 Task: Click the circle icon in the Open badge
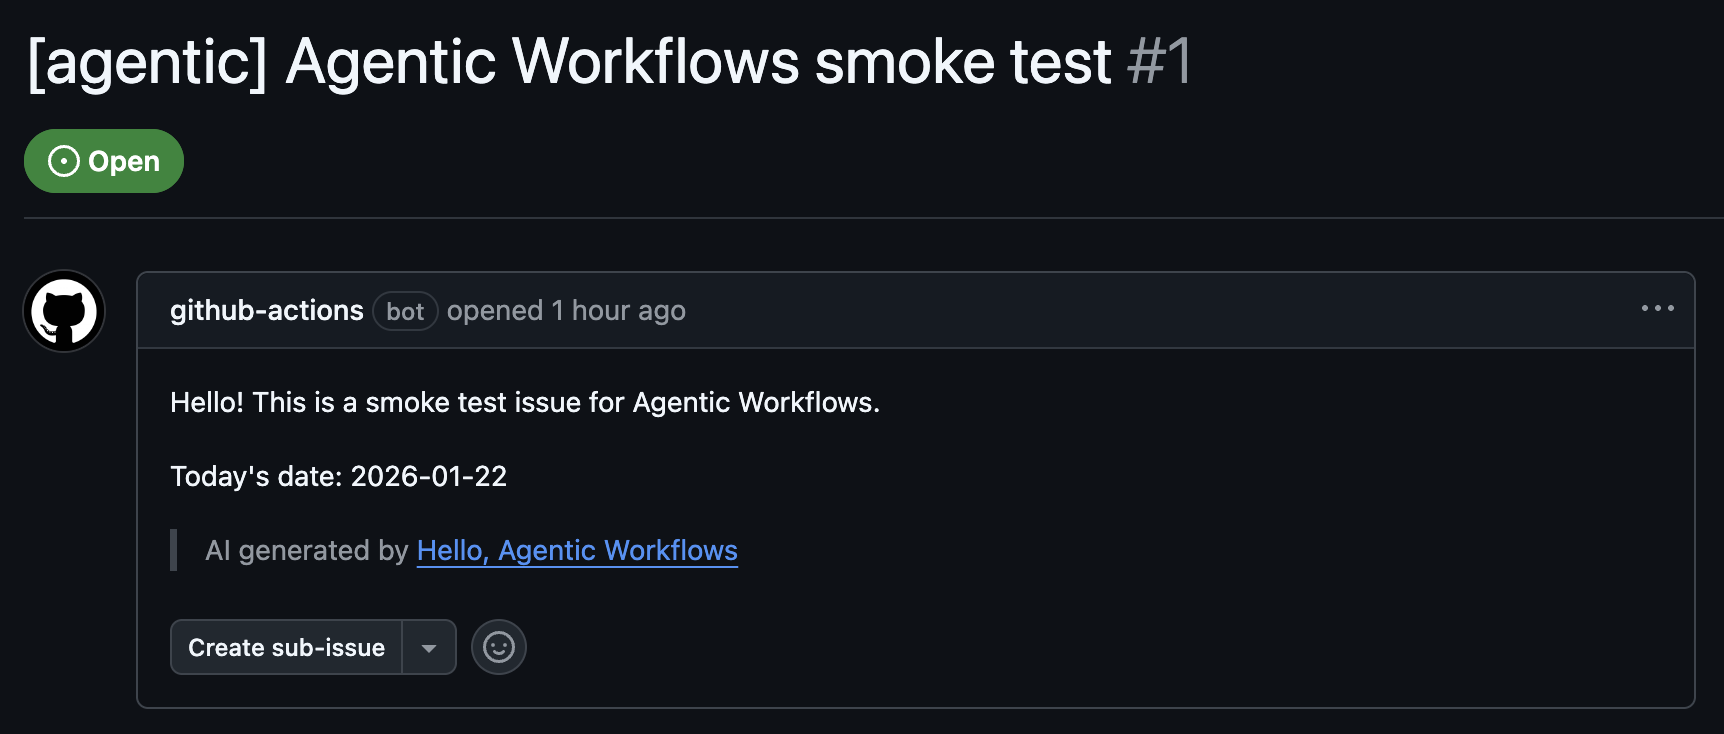pyautogui.click(x=64, y=161)
